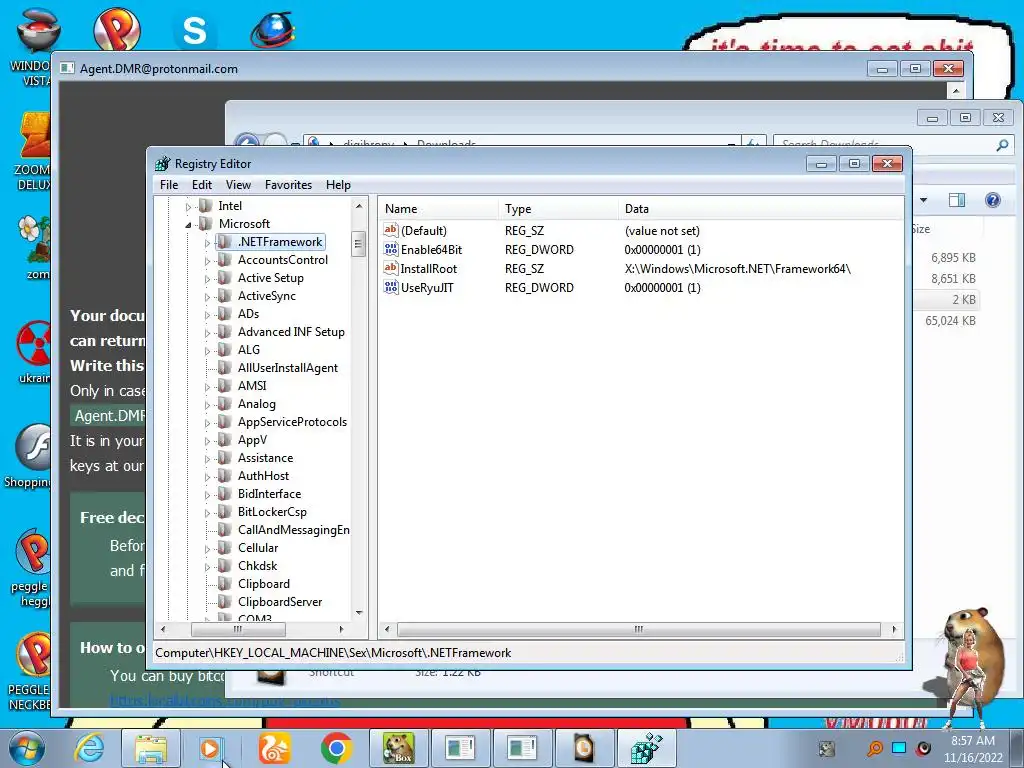Open the Help menu in Registry Editor
1024x768 pixels.
pyautogui.click(x=338, y=185)
